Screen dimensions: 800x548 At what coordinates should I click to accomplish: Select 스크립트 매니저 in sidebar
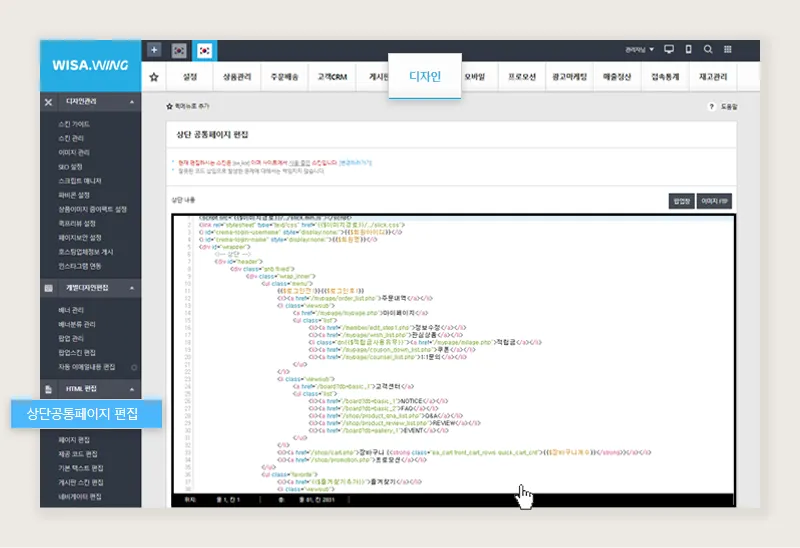pos(80,181)
